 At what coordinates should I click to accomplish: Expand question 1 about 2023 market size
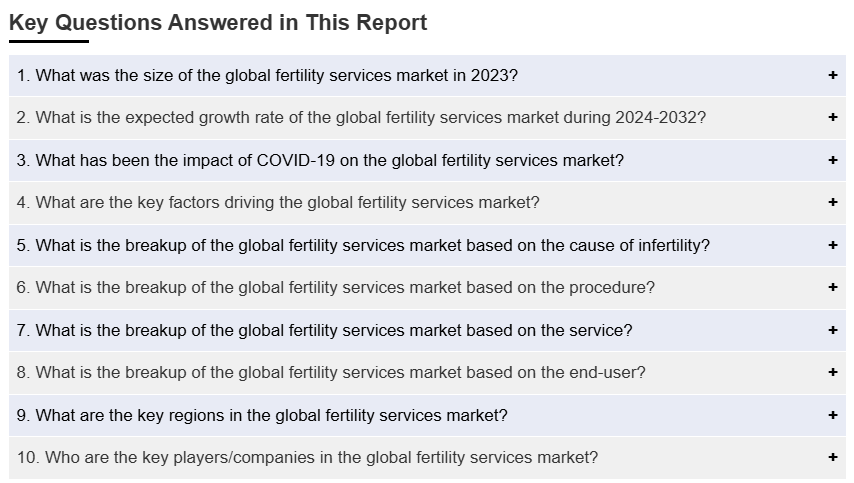[267, 75]
